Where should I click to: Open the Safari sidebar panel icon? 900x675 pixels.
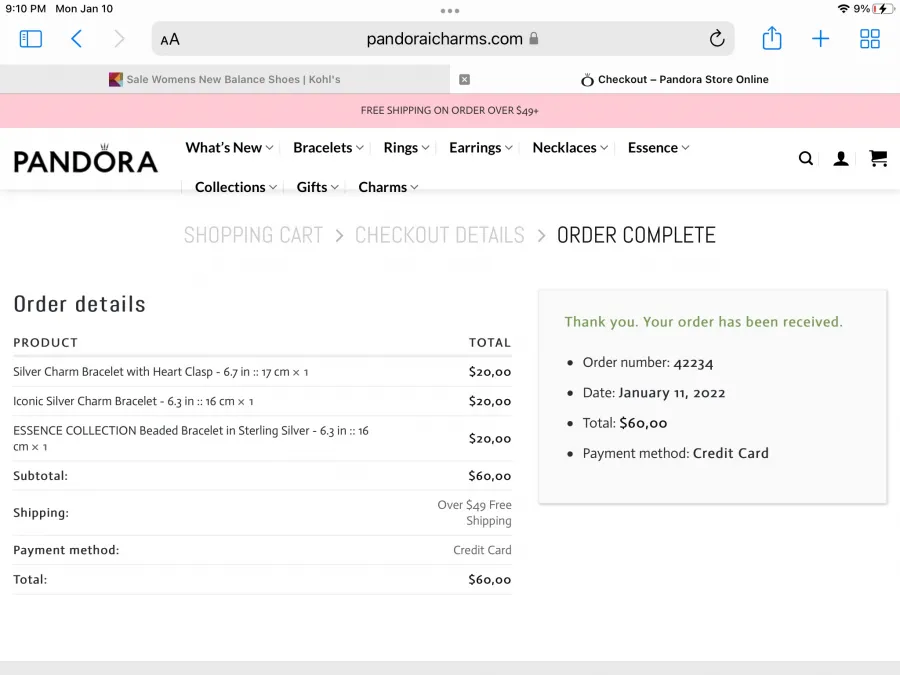pyautogui.click(x=30, y=39)
